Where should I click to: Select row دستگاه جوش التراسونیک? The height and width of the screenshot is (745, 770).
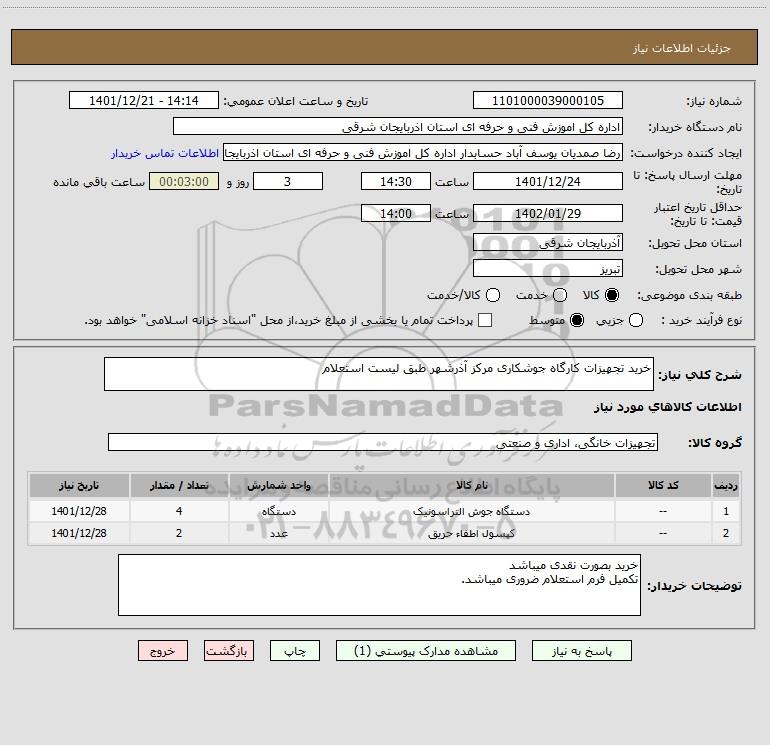[385, 511]
